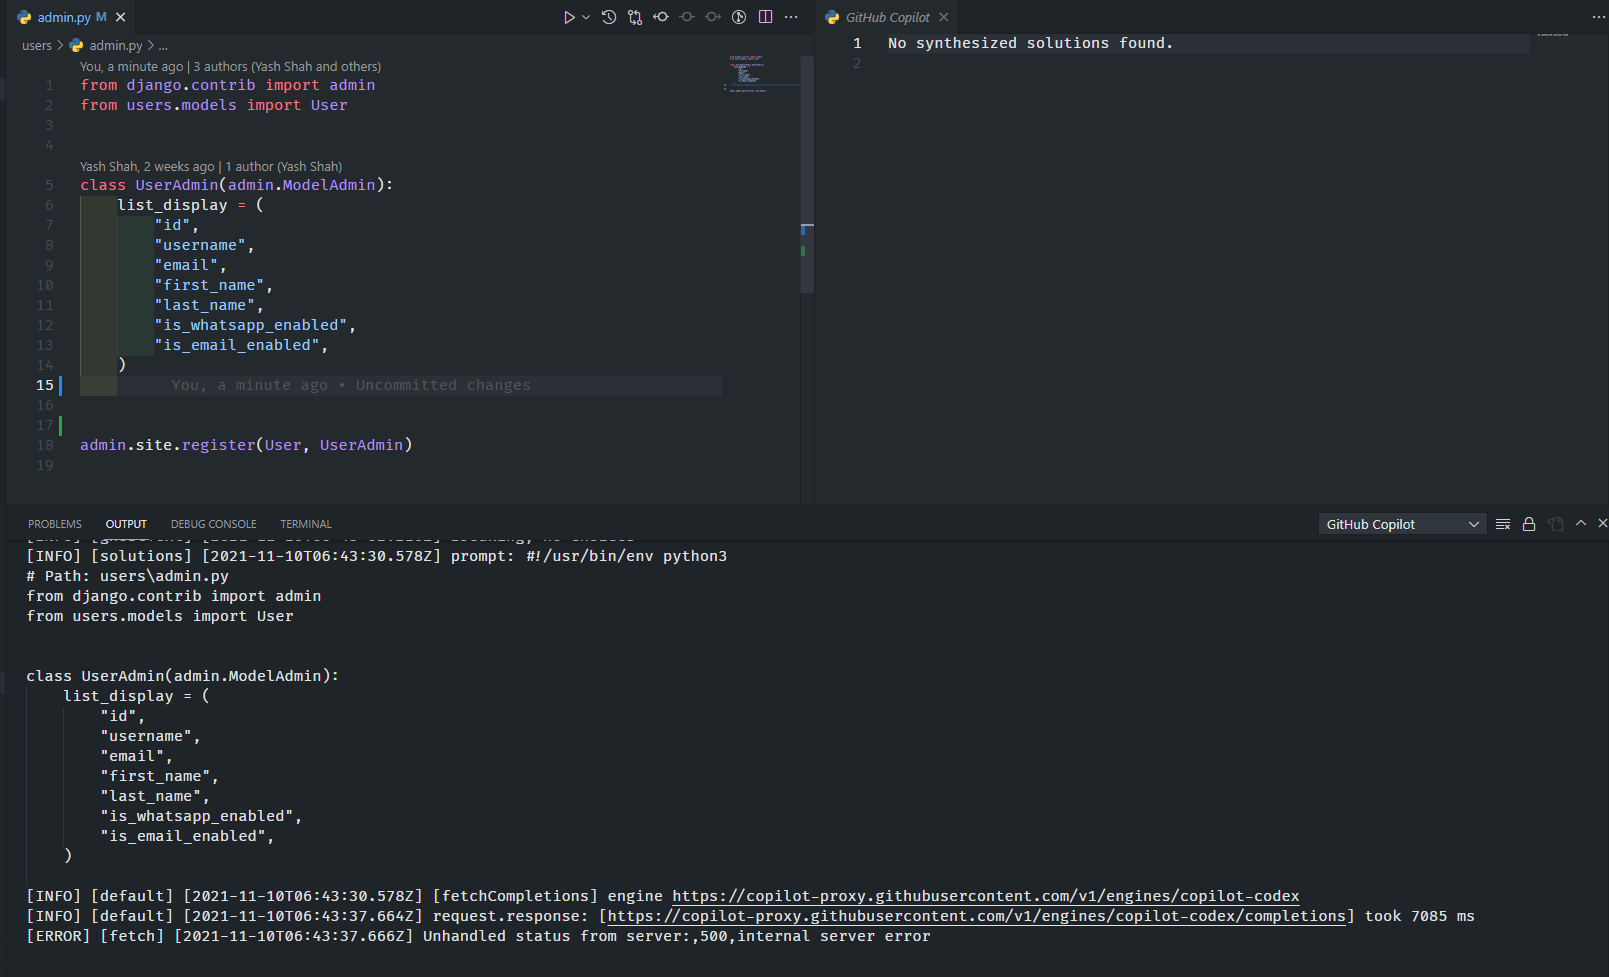Run the admin.py Python file

point(569,17)
